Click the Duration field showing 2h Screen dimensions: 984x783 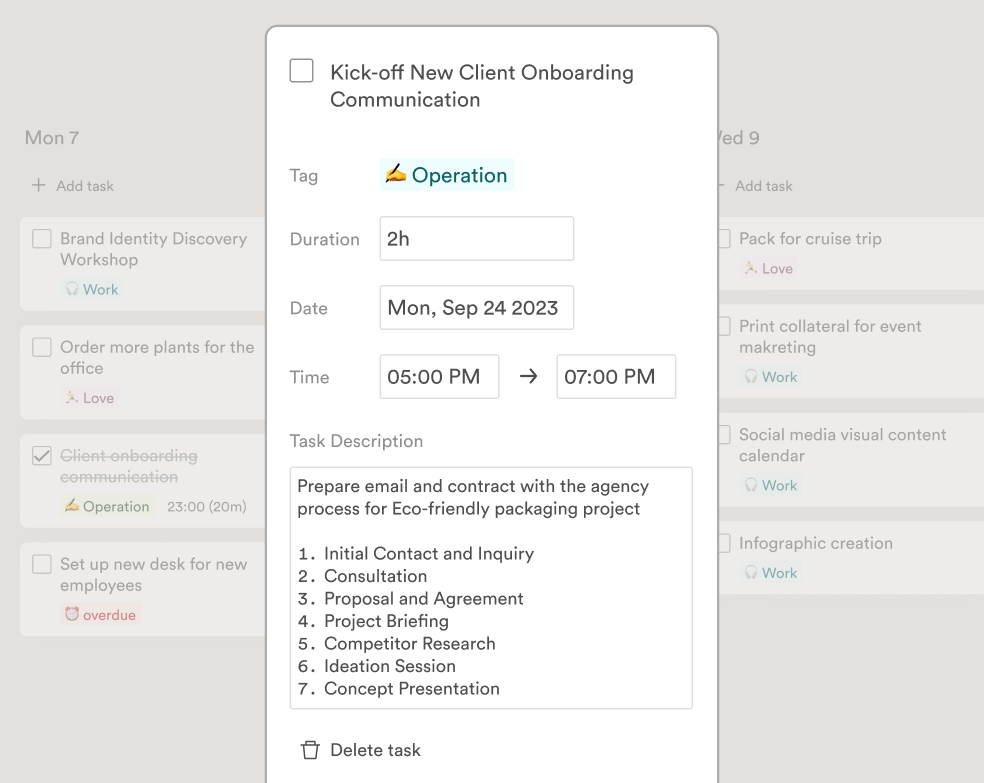pyautogui.click(x=476, y=238)
